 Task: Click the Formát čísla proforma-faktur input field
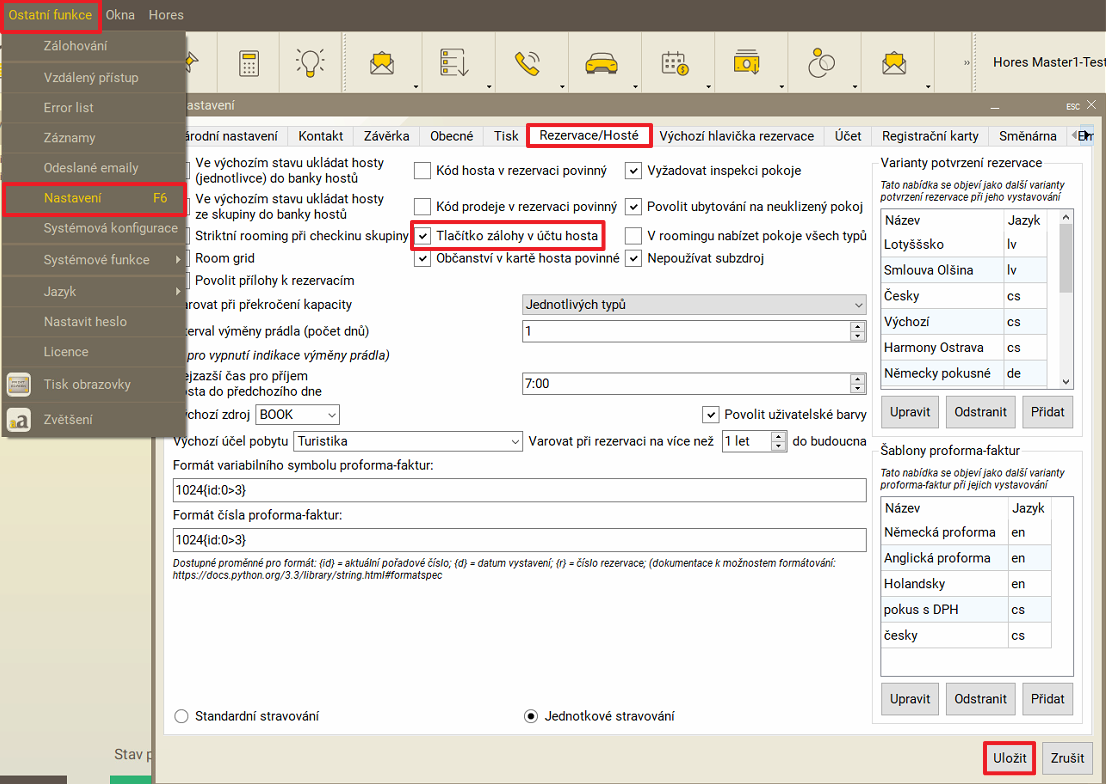point(519,540)
